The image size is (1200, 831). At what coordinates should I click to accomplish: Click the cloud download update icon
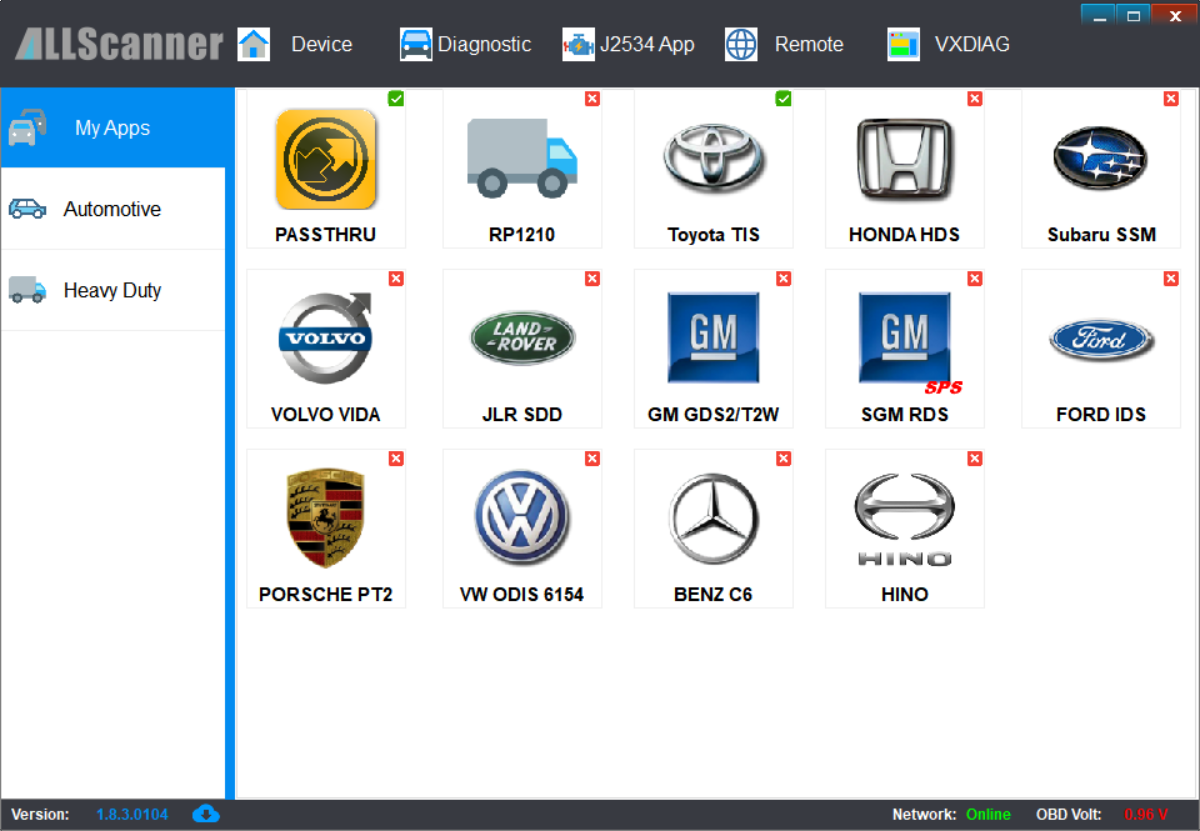coord(205,813)
